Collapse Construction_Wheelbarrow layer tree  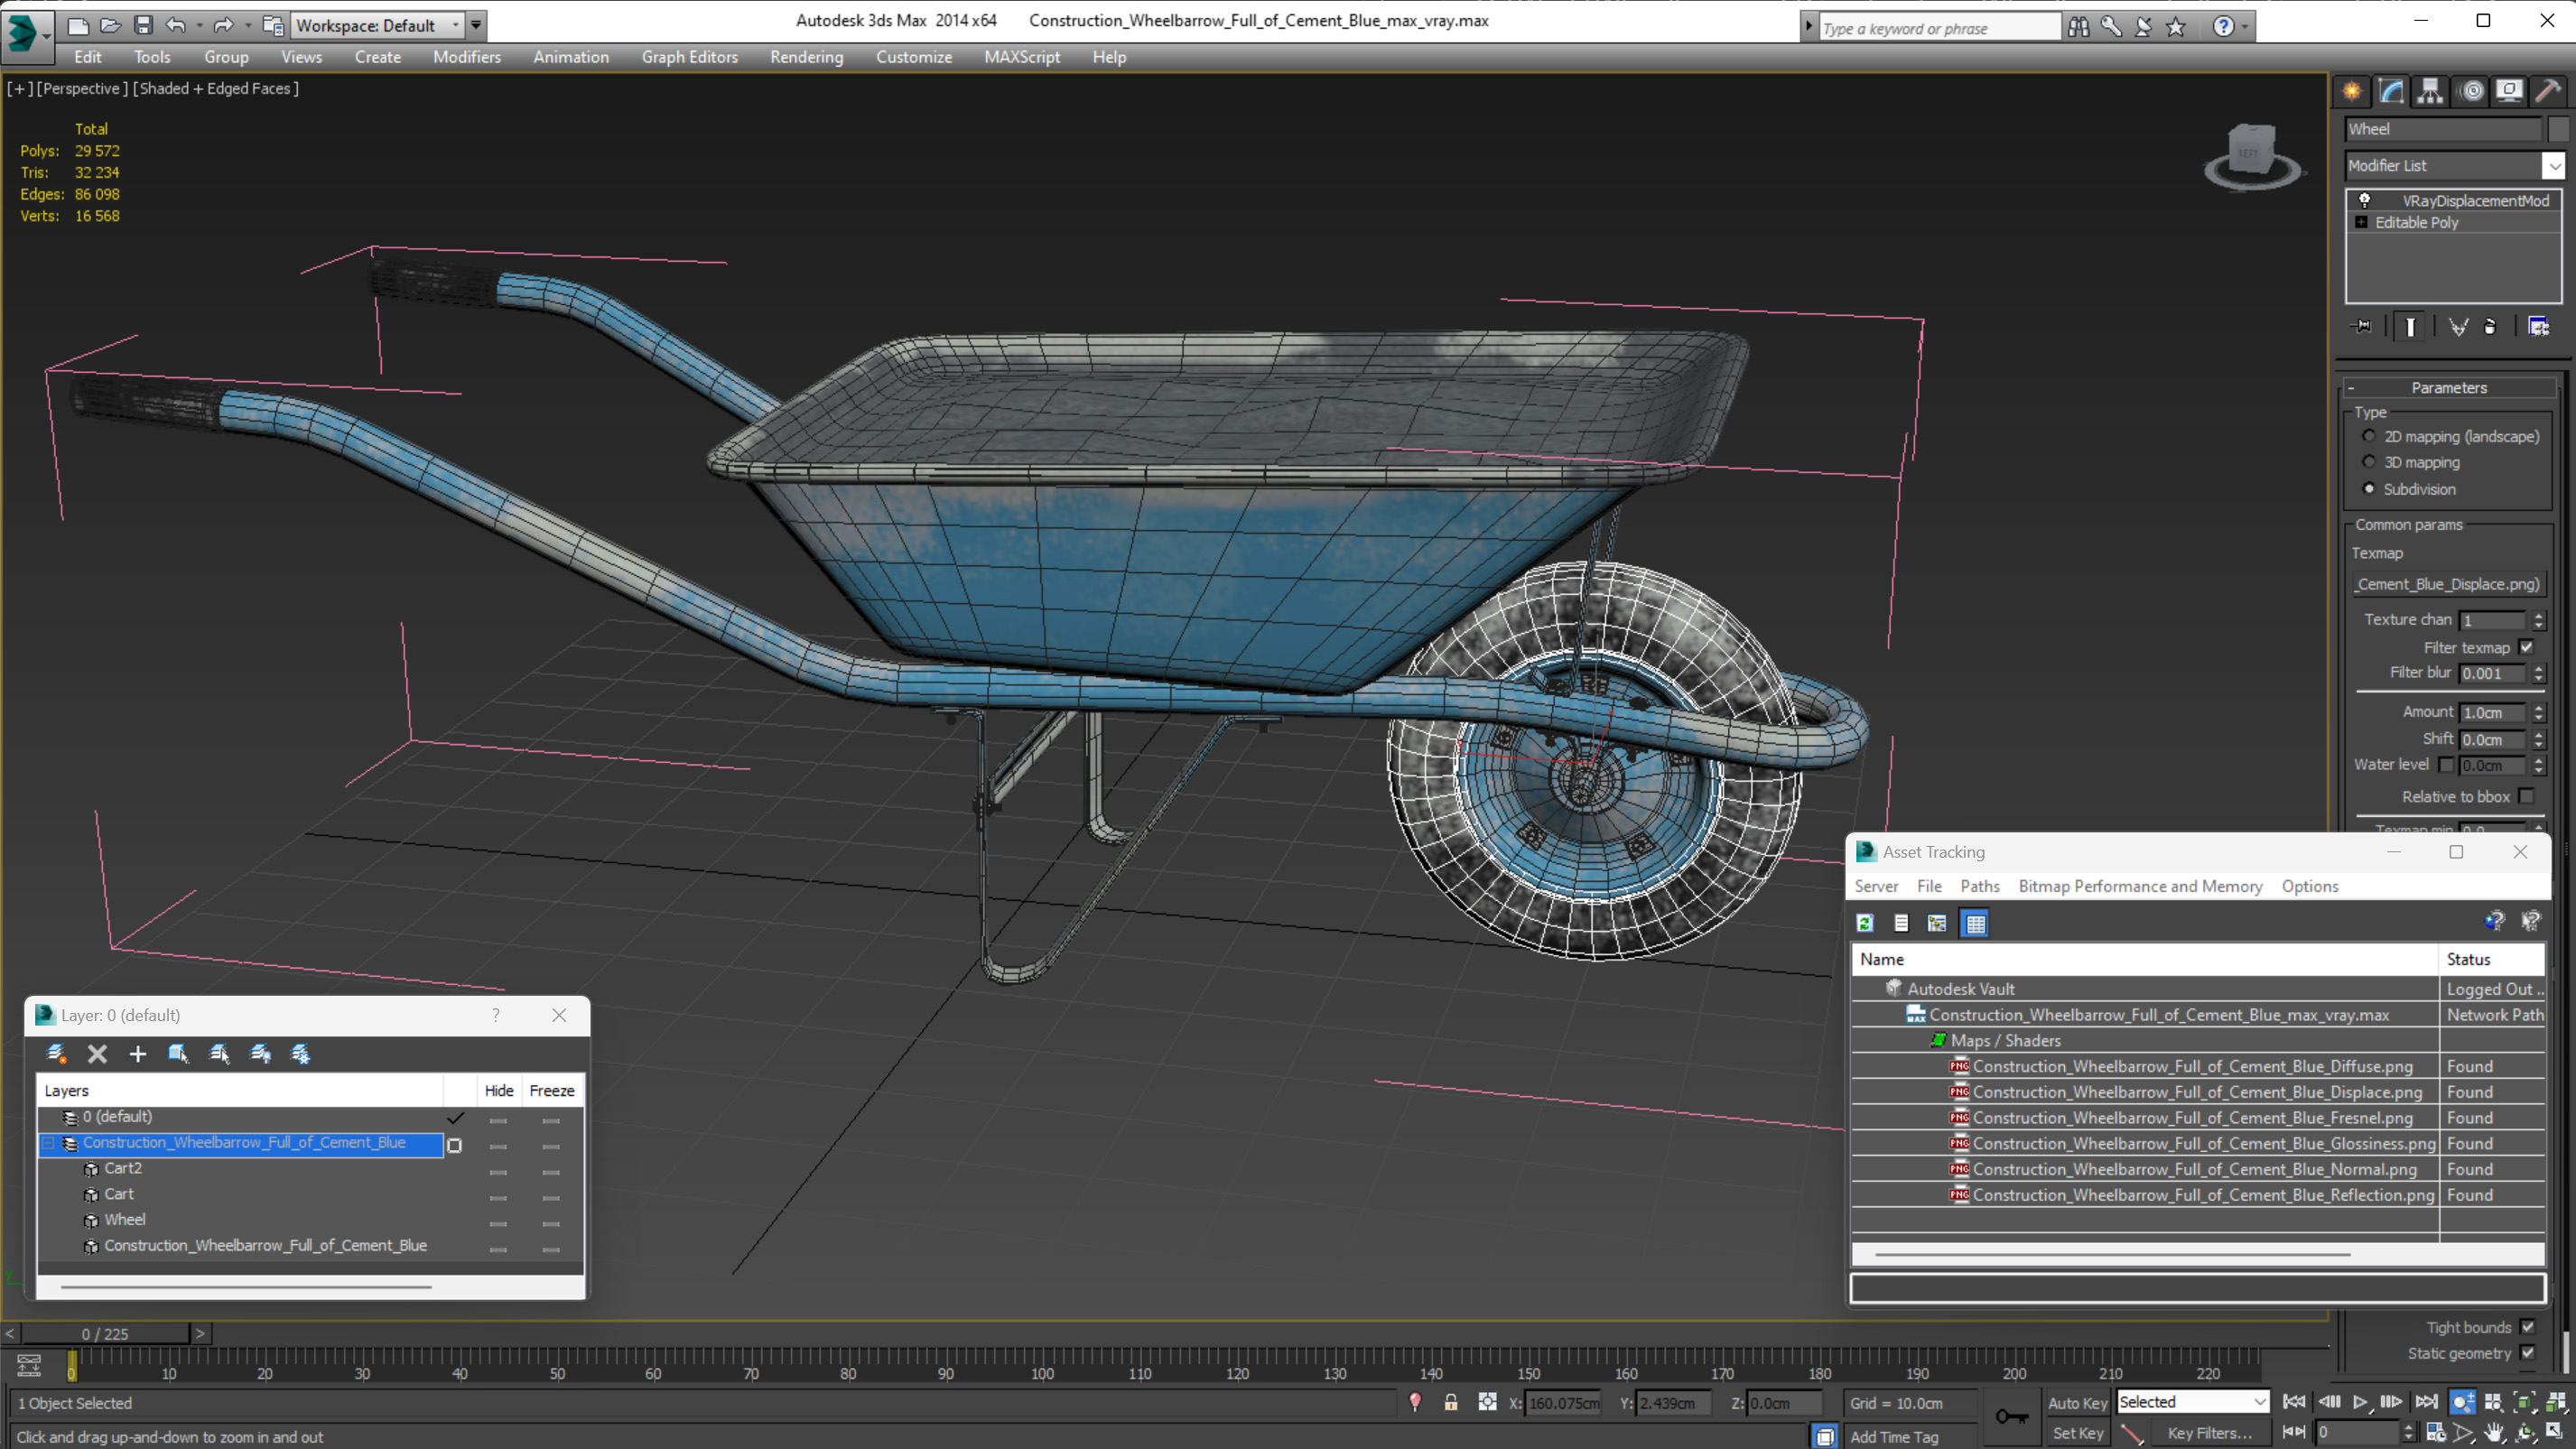coord(48,1142)
